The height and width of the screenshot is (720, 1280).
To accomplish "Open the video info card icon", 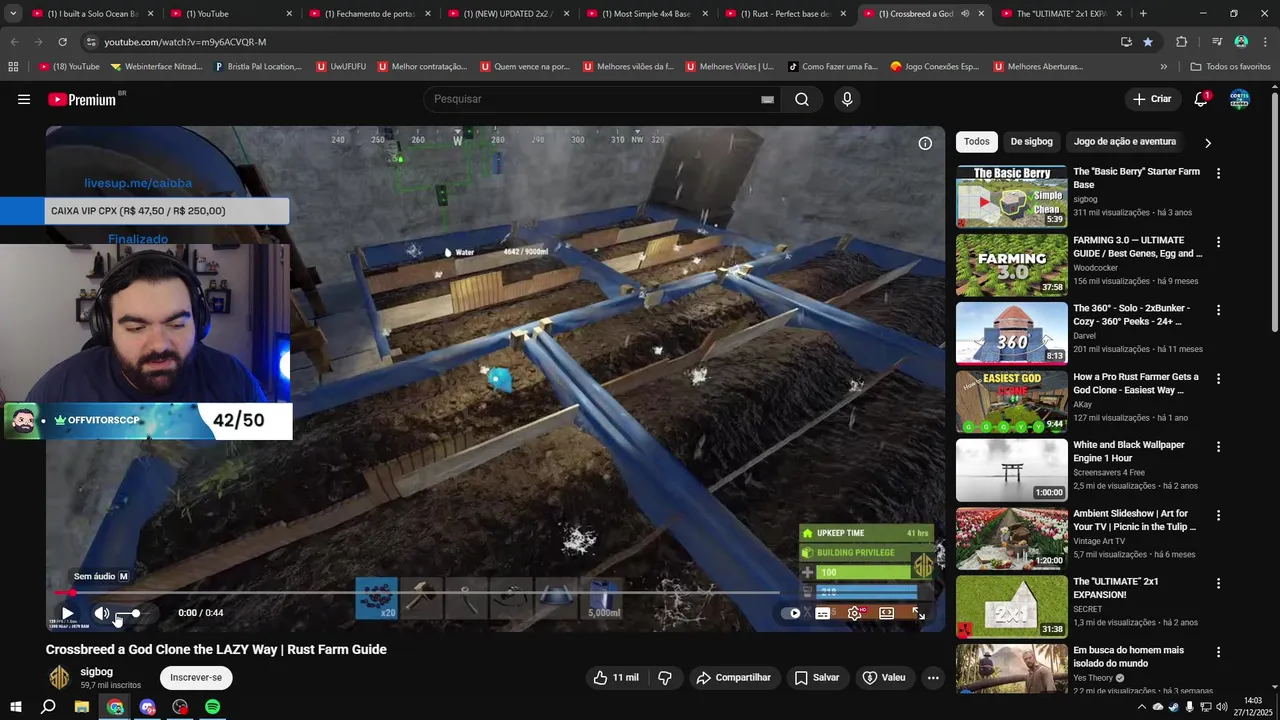I will 925,143.
